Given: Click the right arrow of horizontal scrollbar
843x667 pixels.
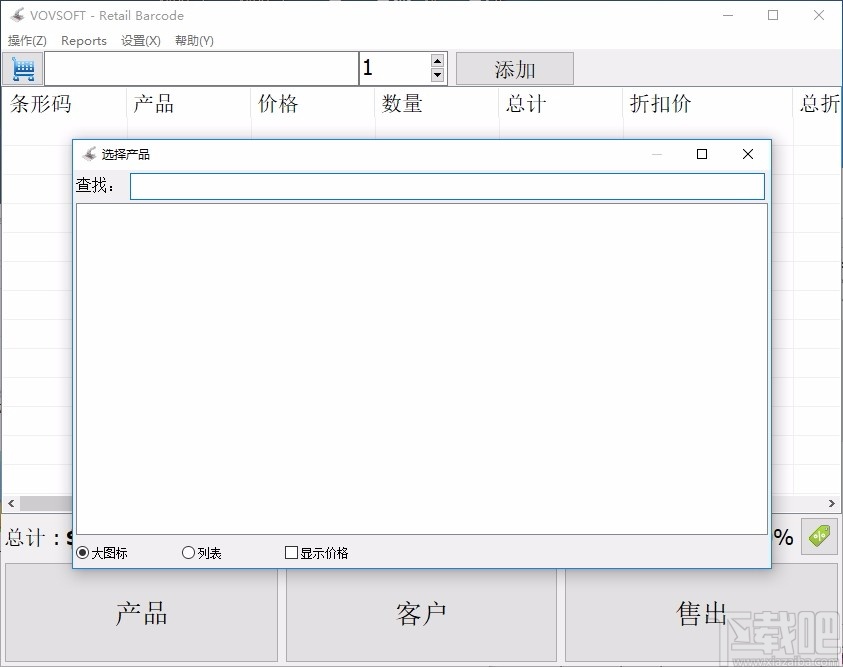Looking at the screenshot, I should tap(831, 504).
